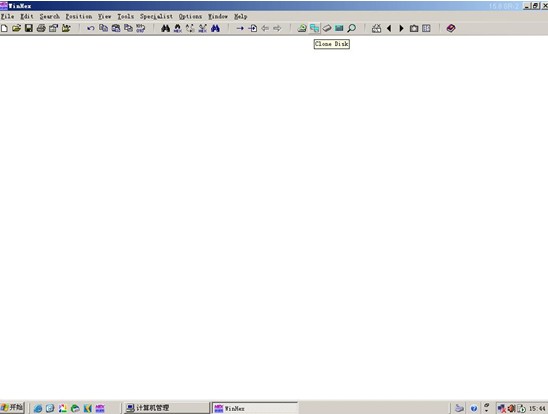Click the icon right of paste
This screenshot has width=548, height=414.
pos(128,28)
